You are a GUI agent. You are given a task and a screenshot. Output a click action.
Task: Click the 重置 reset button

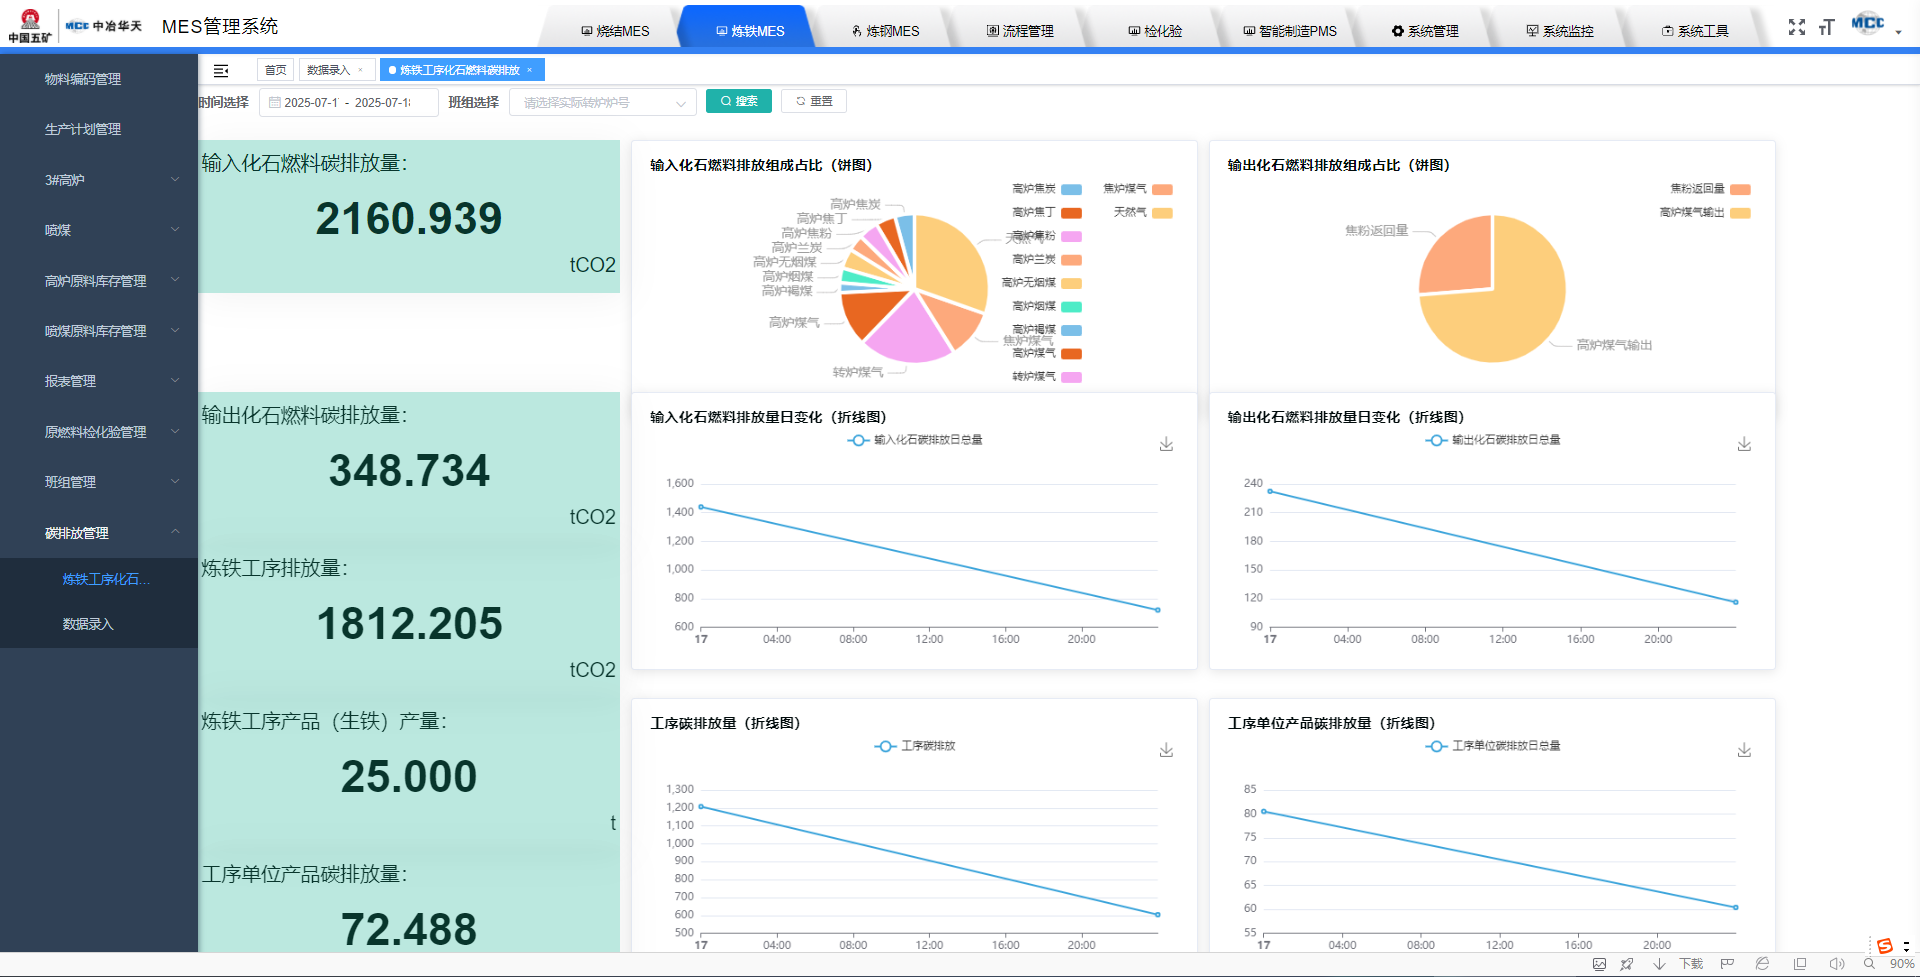tap(814, 101)
